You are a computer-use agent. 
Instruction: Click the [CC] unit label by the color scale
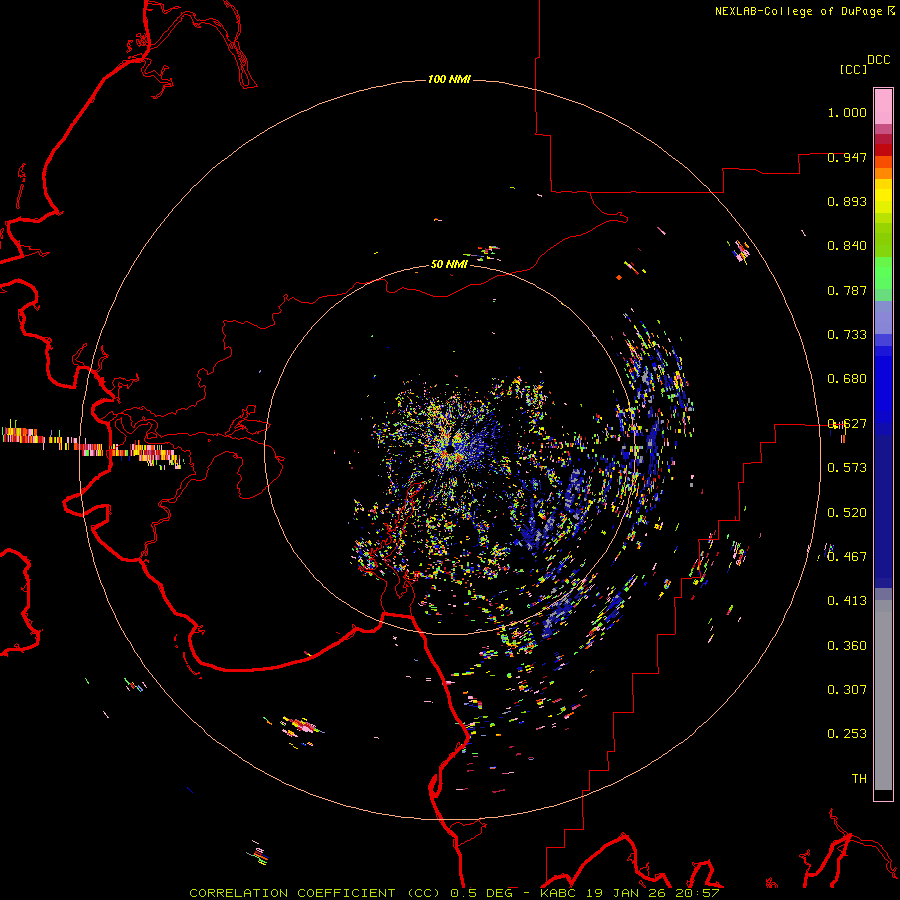(854, 69)
